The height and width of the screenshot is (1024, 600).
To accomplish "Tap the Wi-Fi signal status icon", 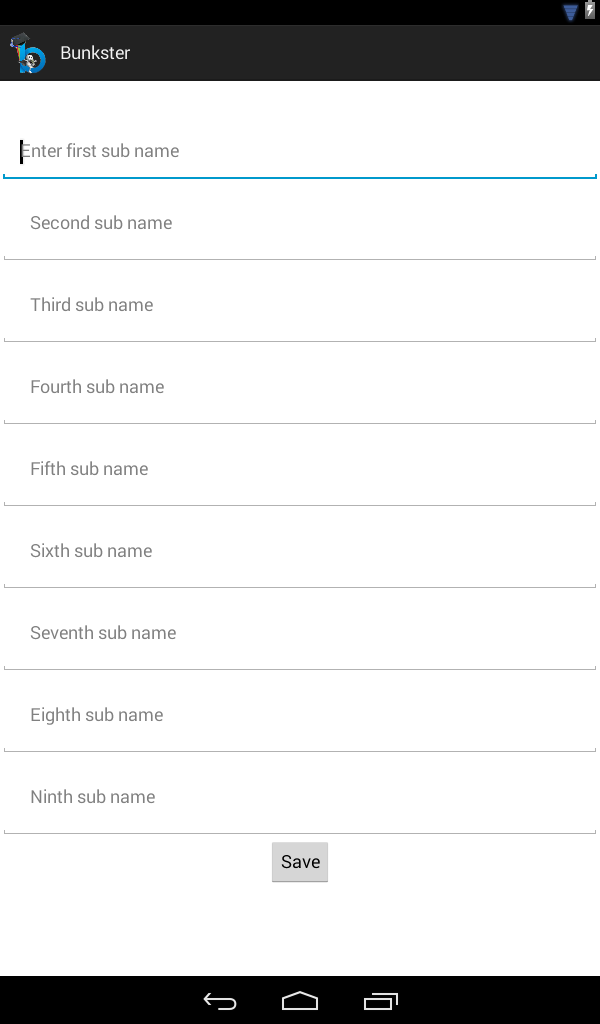I will pos(571,12).
